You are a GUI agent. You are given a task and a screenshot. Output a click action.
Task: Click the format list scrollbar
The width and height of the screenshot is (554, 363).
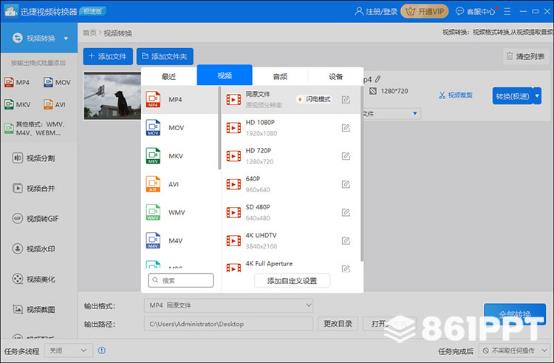[x=219, y=128]
